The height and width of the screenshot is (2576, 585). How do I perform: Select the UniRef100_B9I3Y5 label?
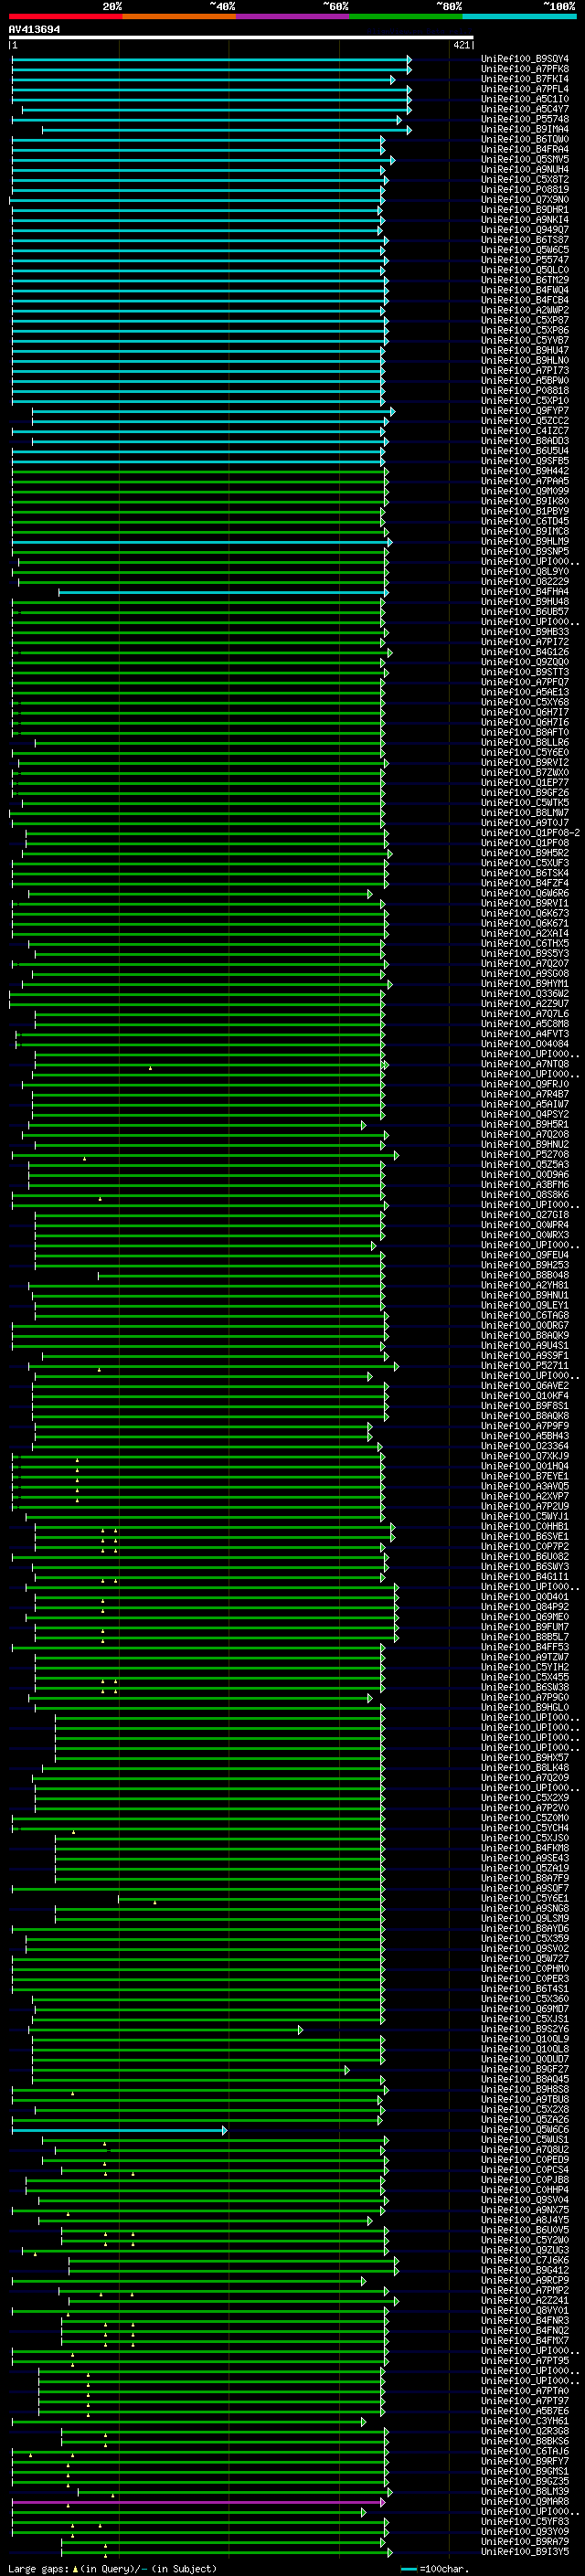[x=525, y=2551]
